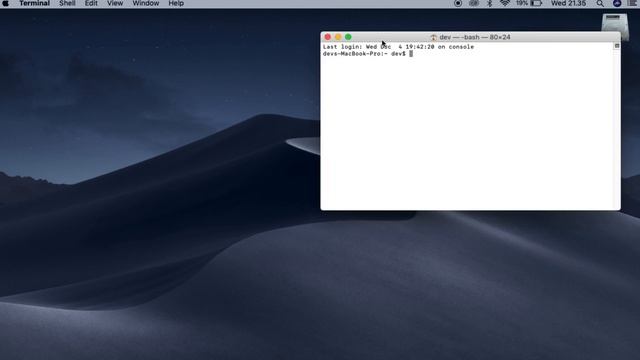This screenshot has width=640, height=360.
Task: Open the Shell menu
Action: click(67, 3)
